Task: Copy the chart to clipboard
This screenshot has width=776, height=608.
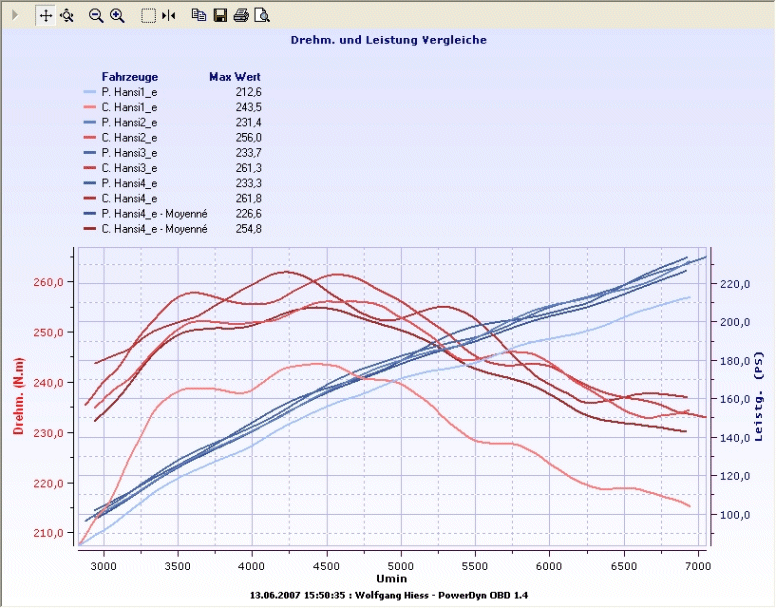Action: tap(199, 15)
